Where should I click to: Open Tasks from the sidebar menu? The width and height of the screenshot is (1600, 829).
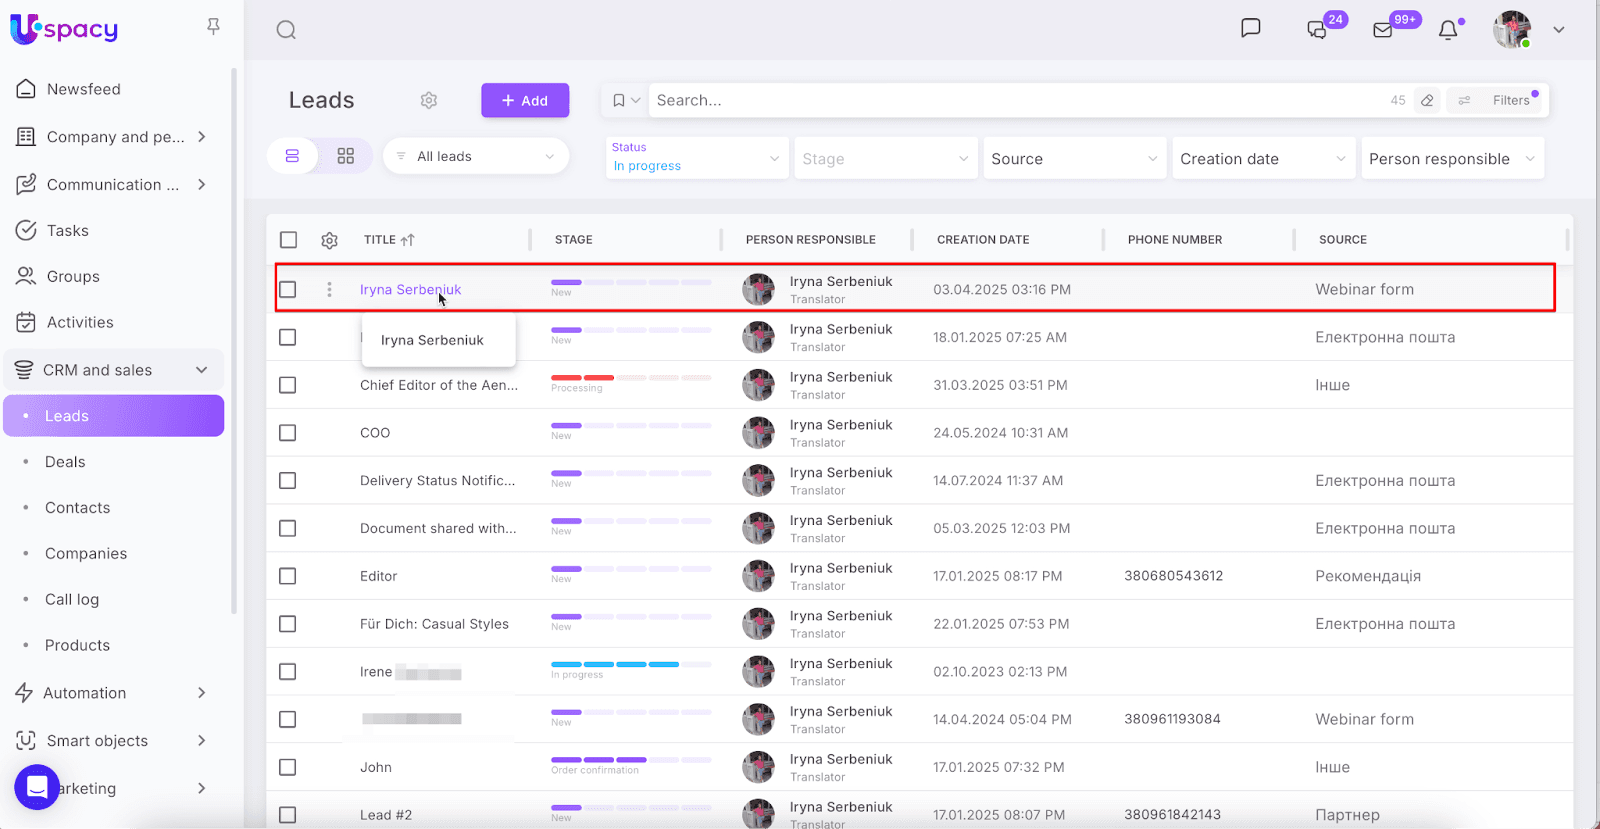(67, 231)
